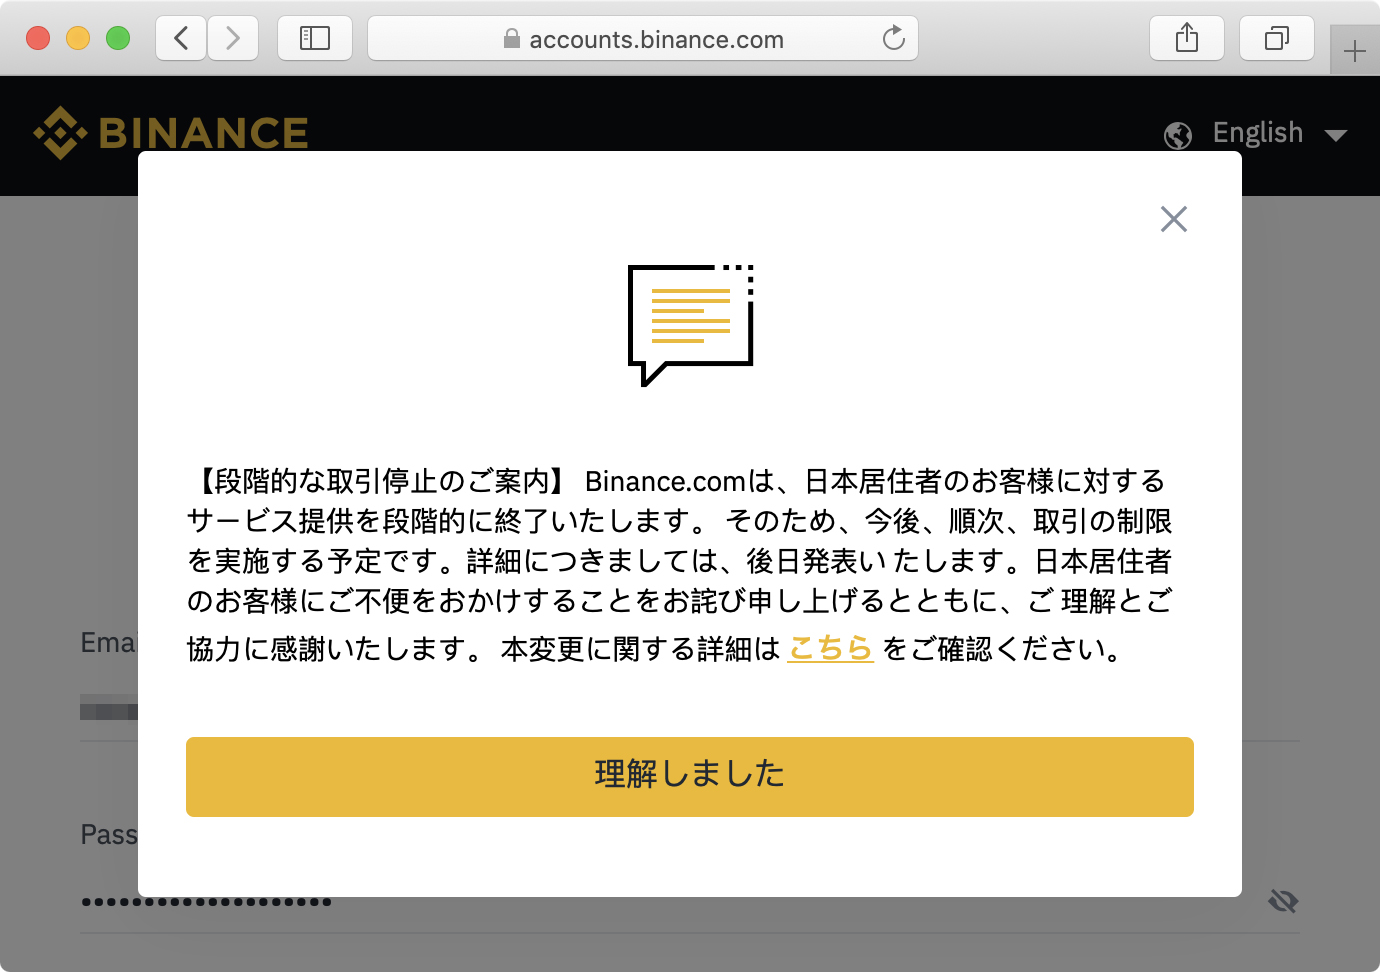Screen dimensions: 1380x972
Task: Click the page reload icon
Action: 893,39
